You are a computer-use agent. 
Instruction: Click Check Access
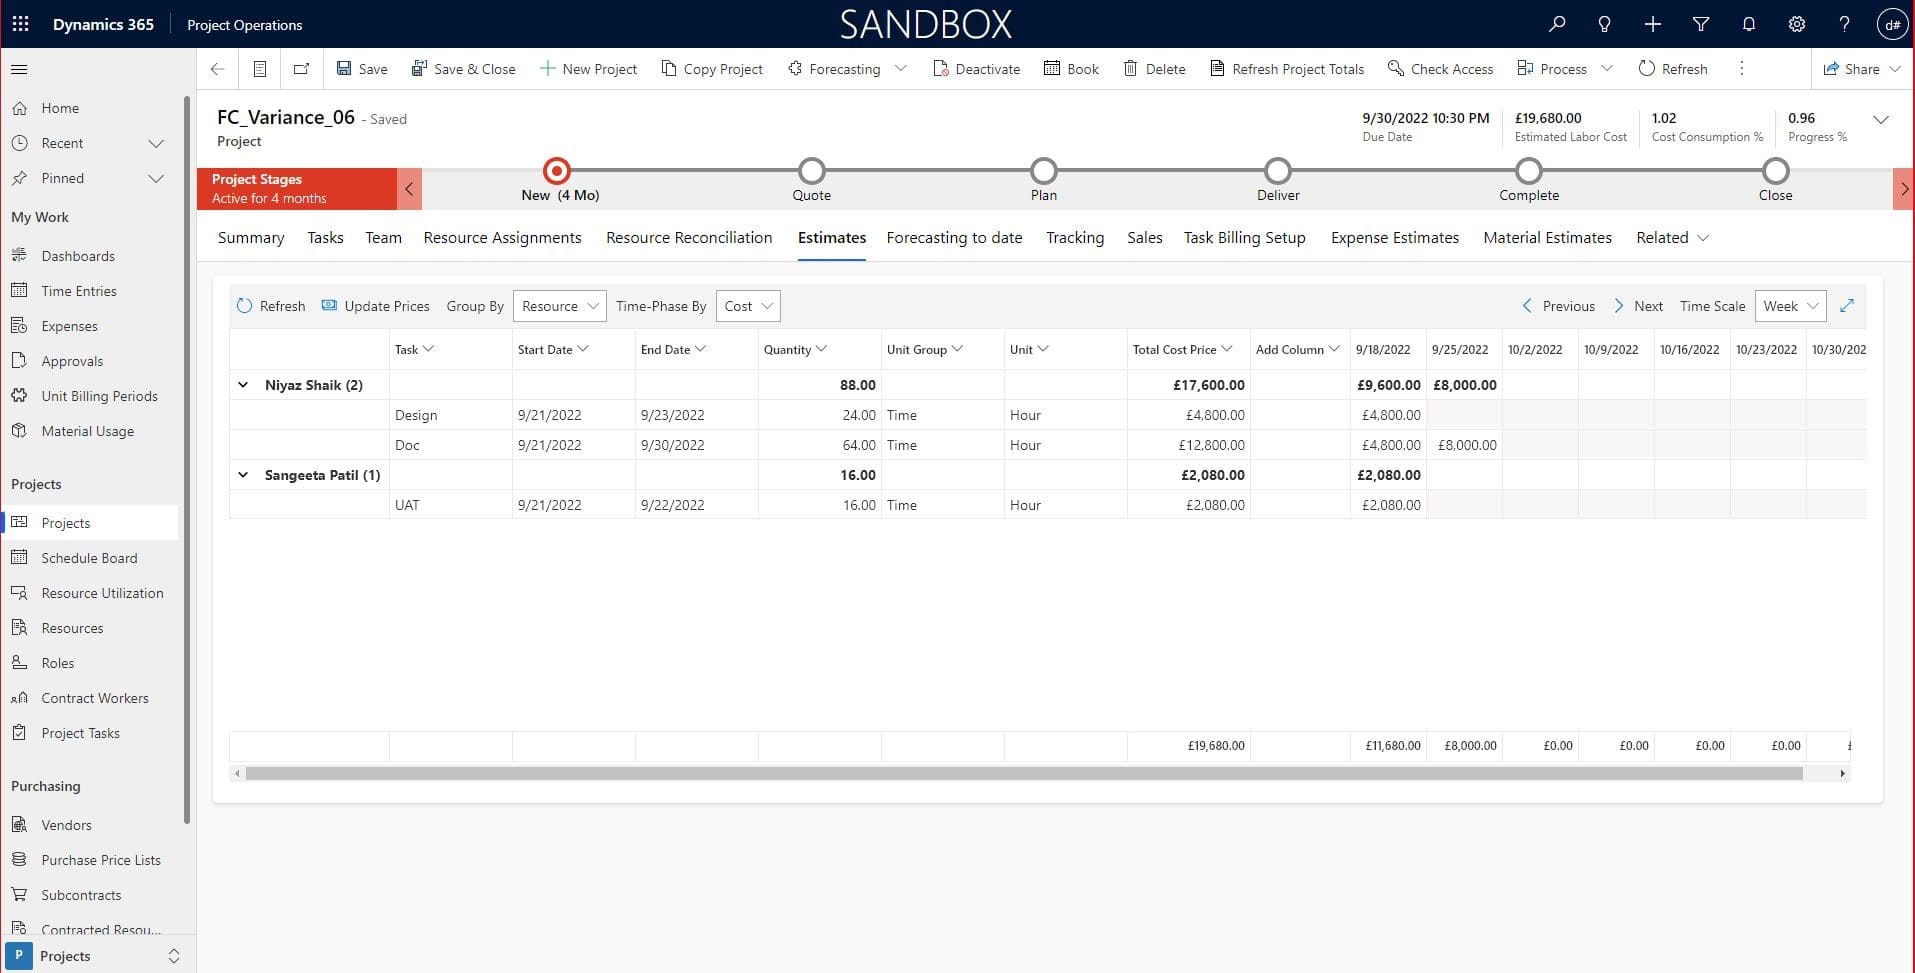(x=1440, y=69)
